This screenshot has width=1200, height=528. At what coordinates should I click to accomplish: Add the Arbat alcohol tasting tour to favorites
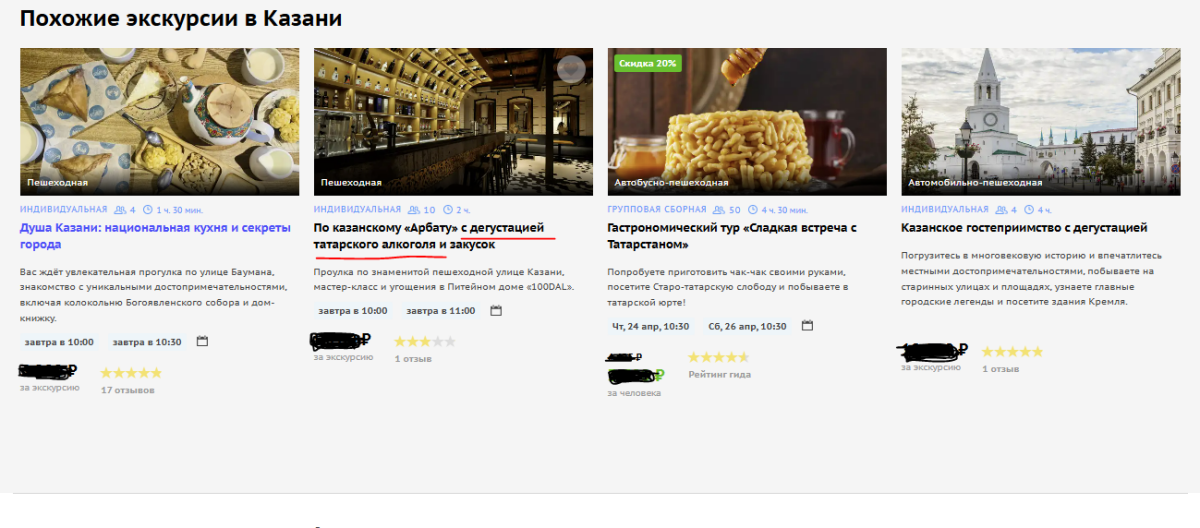pos(571,69)
